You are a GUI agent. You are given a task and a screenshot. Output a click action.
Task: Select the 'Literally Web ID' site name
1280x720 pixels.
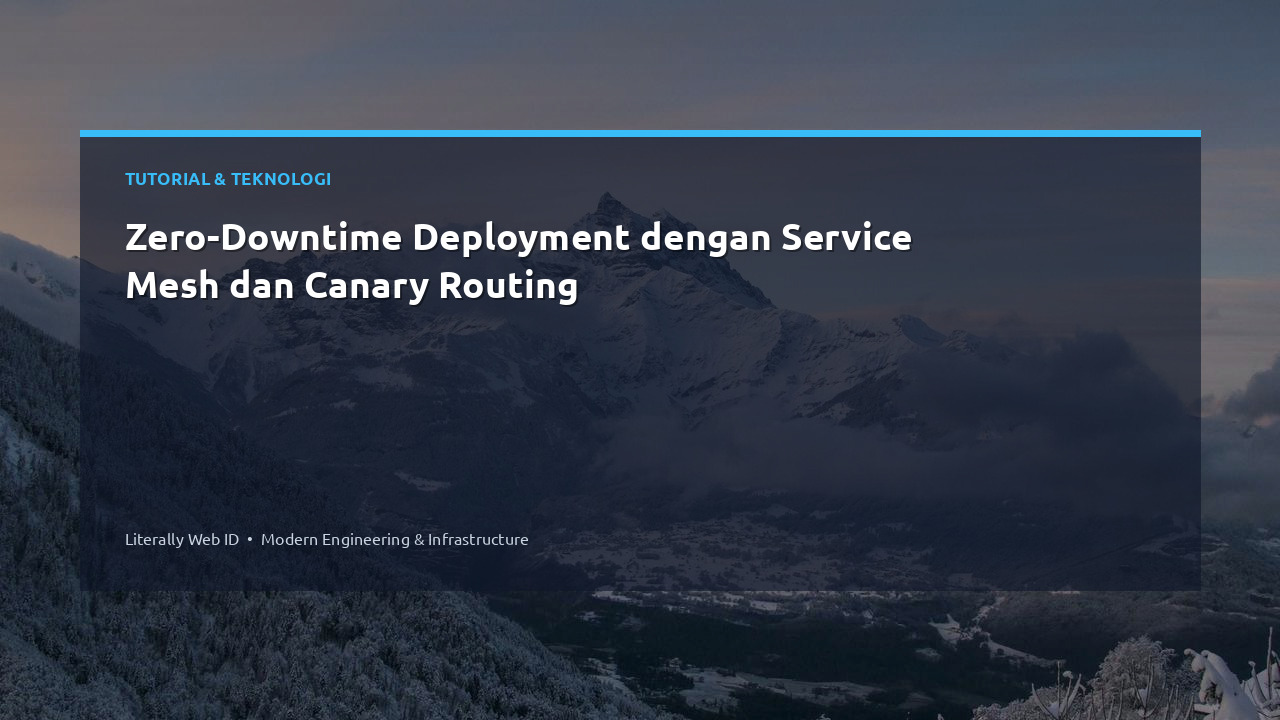click(182, 539)
